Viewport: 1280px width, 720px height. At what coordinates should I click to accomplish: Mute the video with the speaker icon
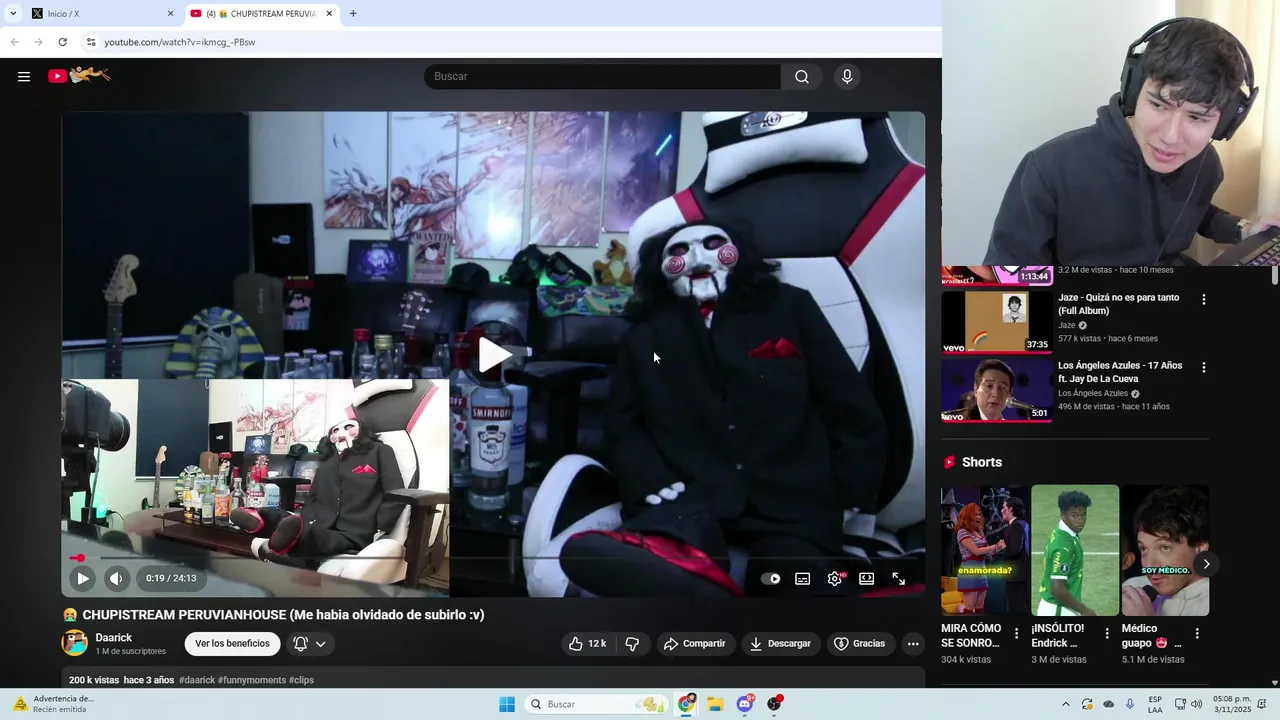116,578
